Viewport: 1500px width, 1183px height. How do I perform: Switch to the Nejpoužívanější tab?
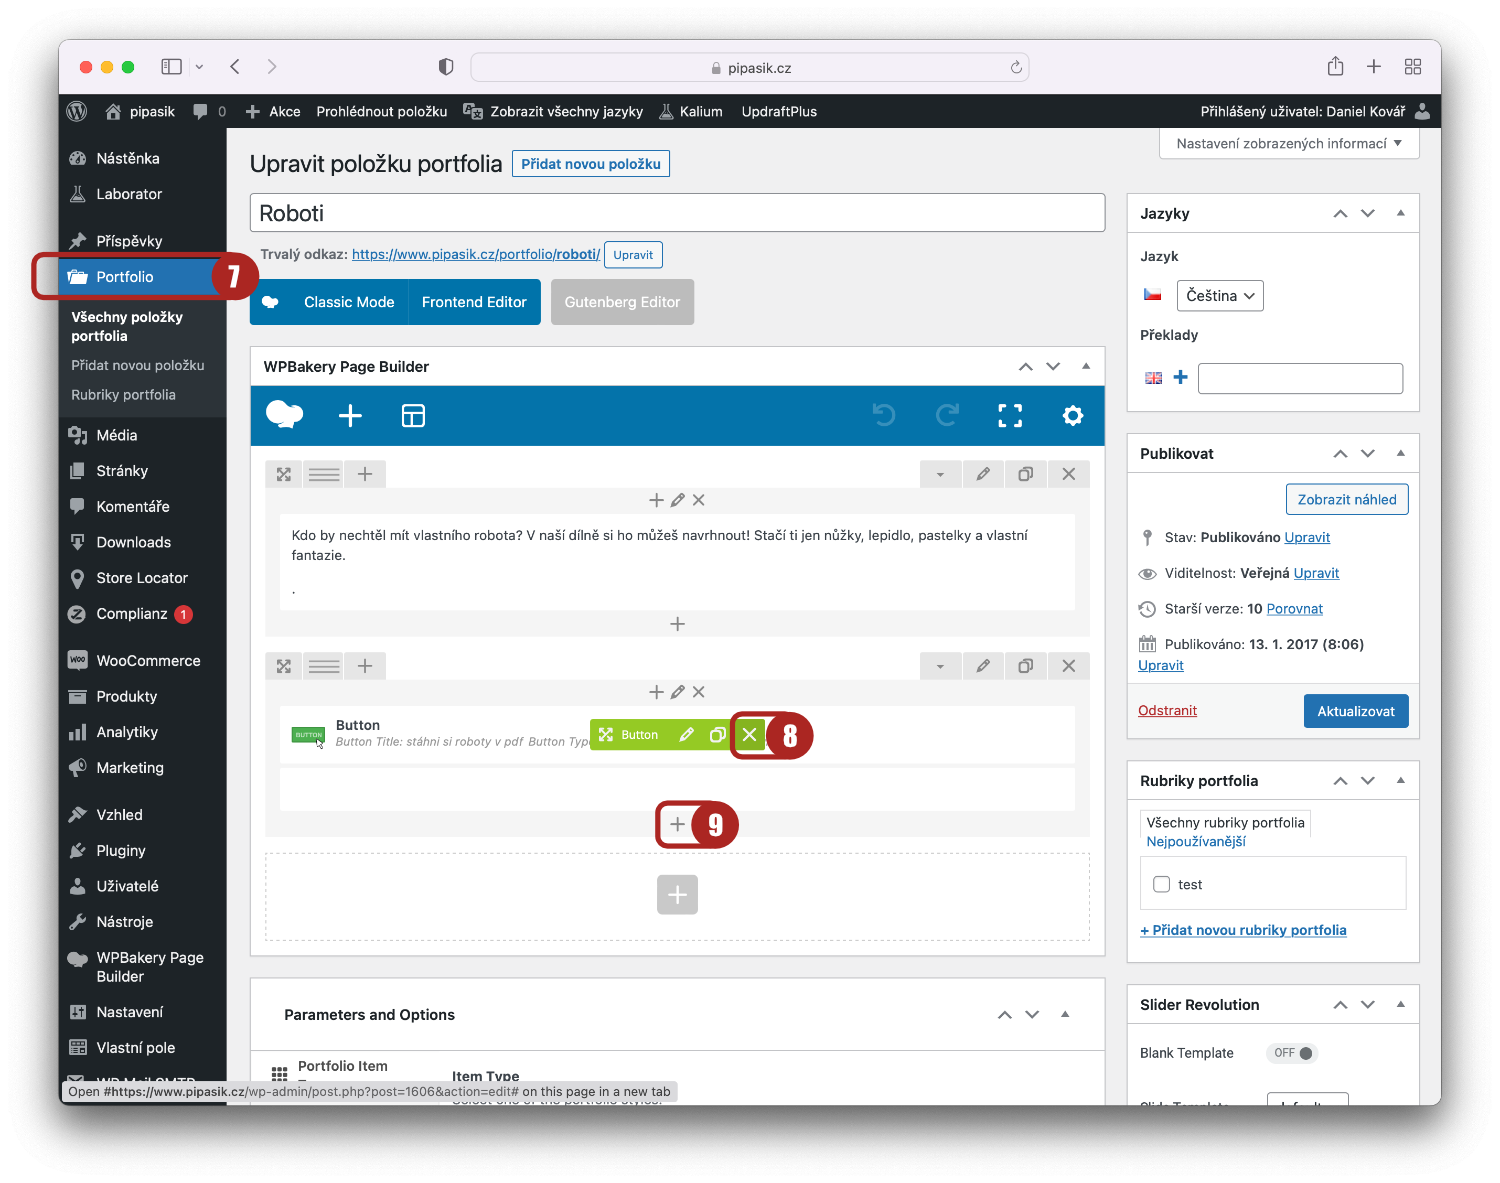tap(1196, 842)
